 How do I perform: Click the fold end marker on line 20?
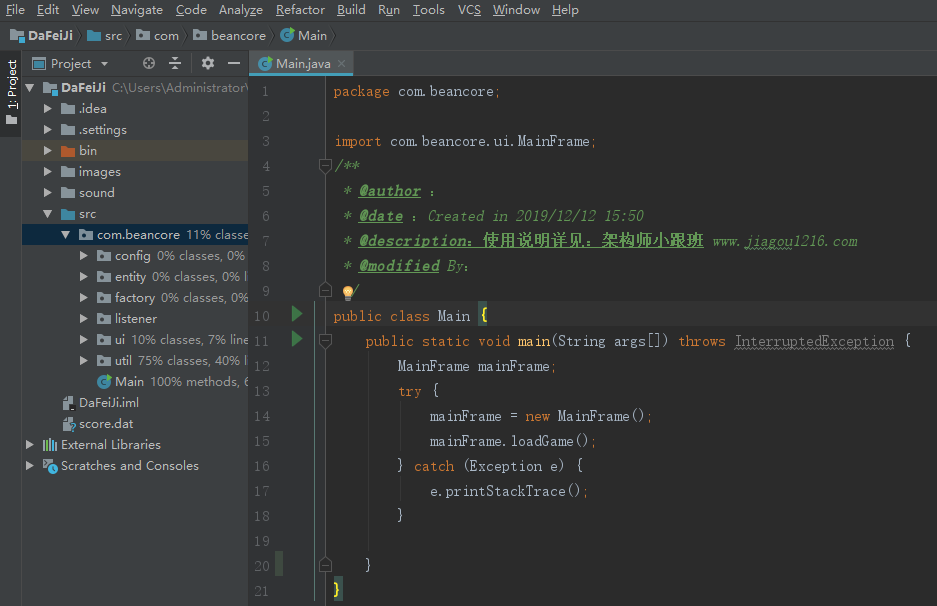point(325,565)
